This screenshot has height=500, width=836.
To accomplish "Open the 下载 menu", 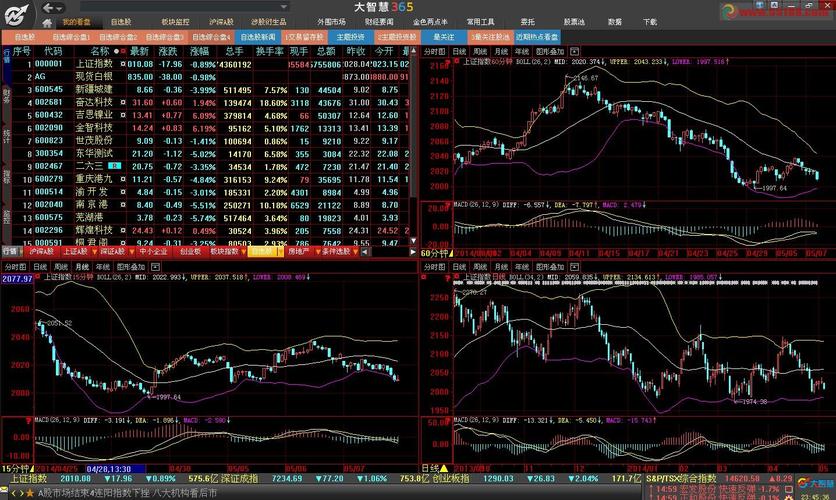I will tap(650, 22).
